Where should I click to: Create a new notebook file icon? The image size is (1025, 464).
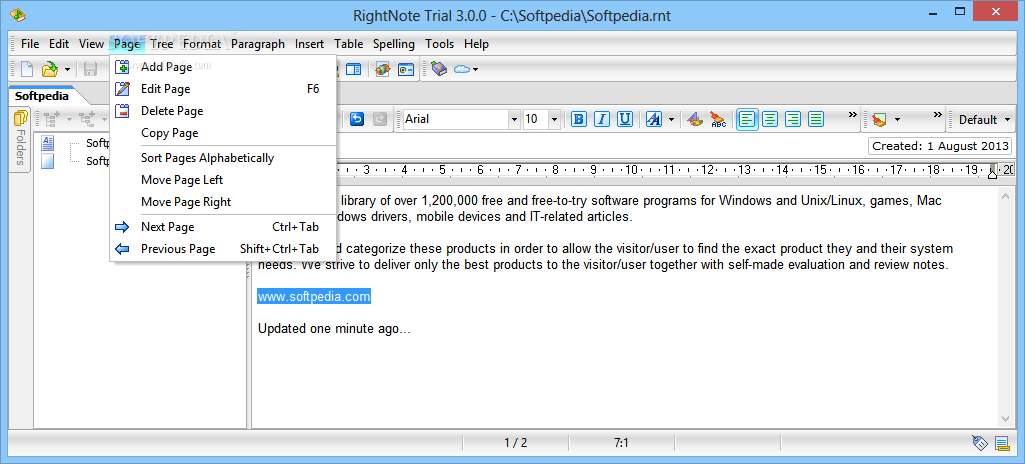pyautogui.click(x=27, y=69)
